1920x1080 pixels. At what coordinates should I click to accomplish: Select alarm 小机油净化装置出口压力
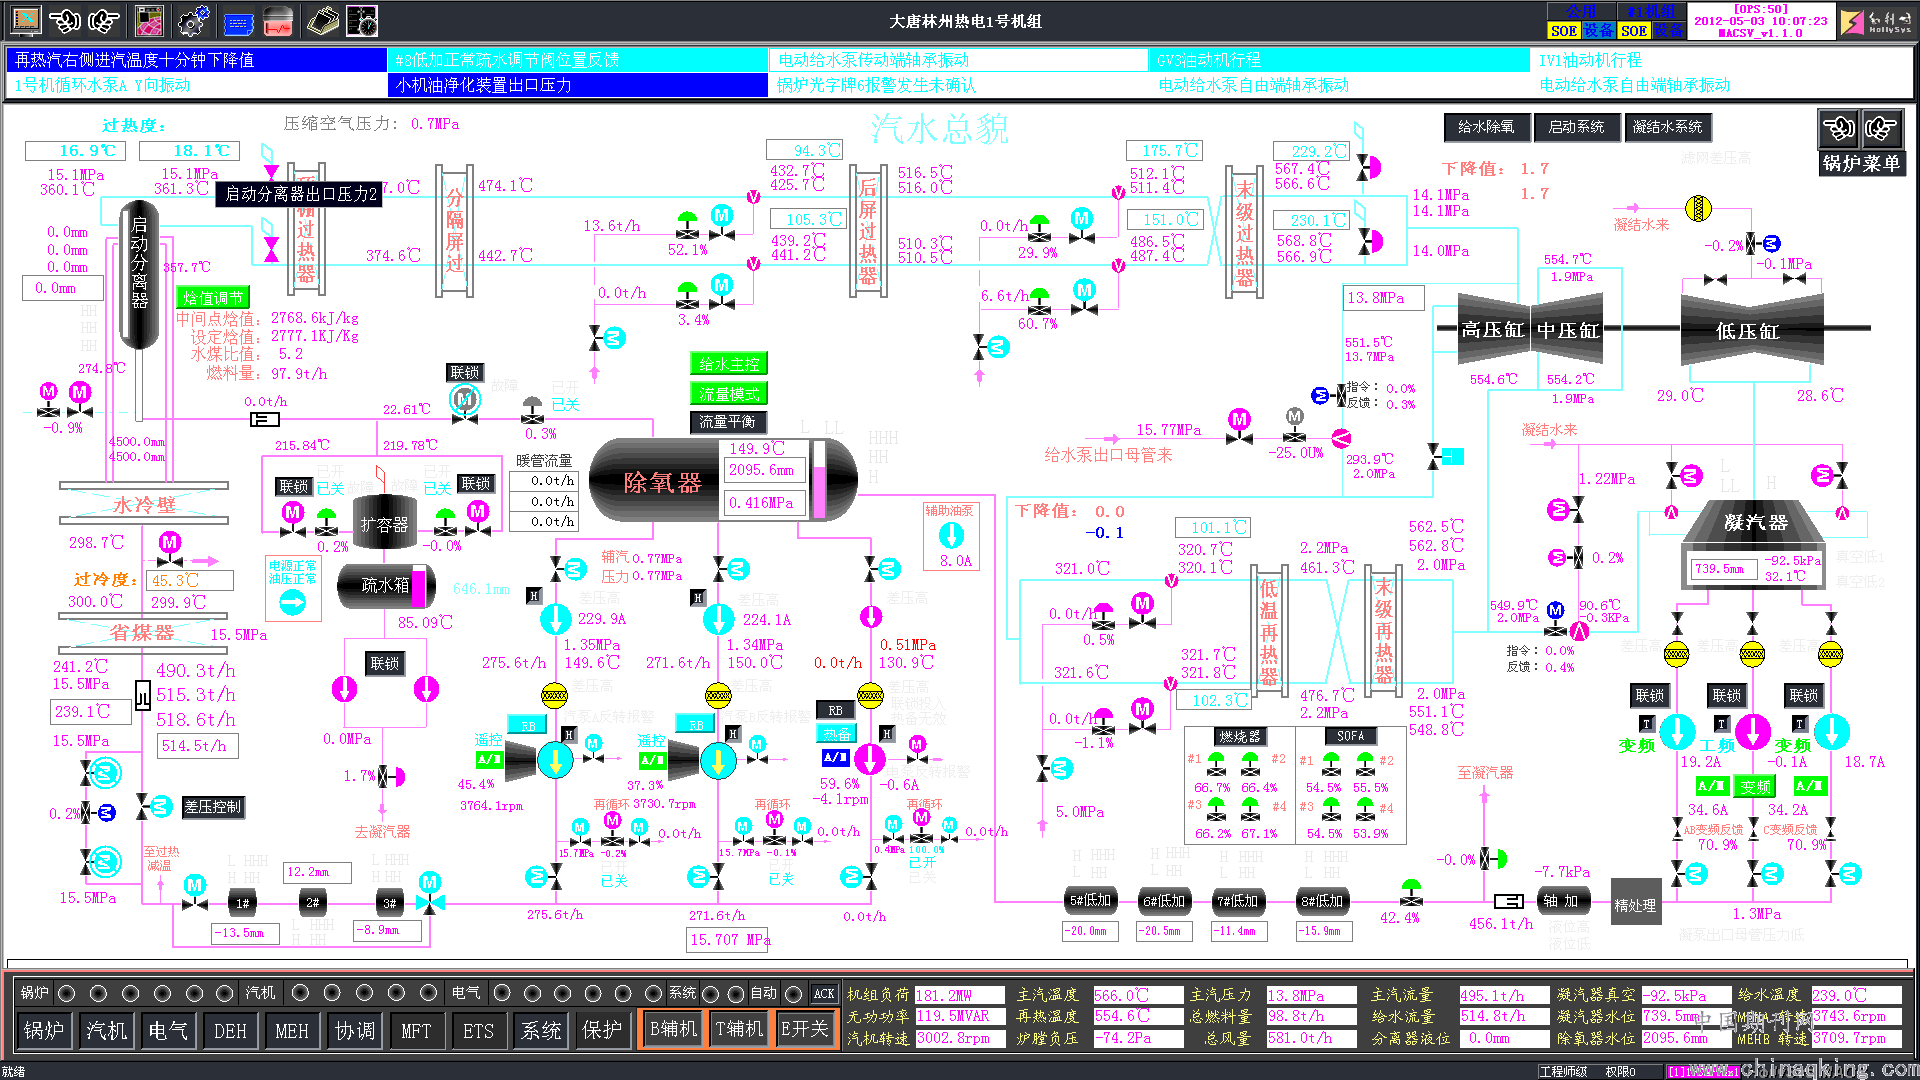pos(578,85)
